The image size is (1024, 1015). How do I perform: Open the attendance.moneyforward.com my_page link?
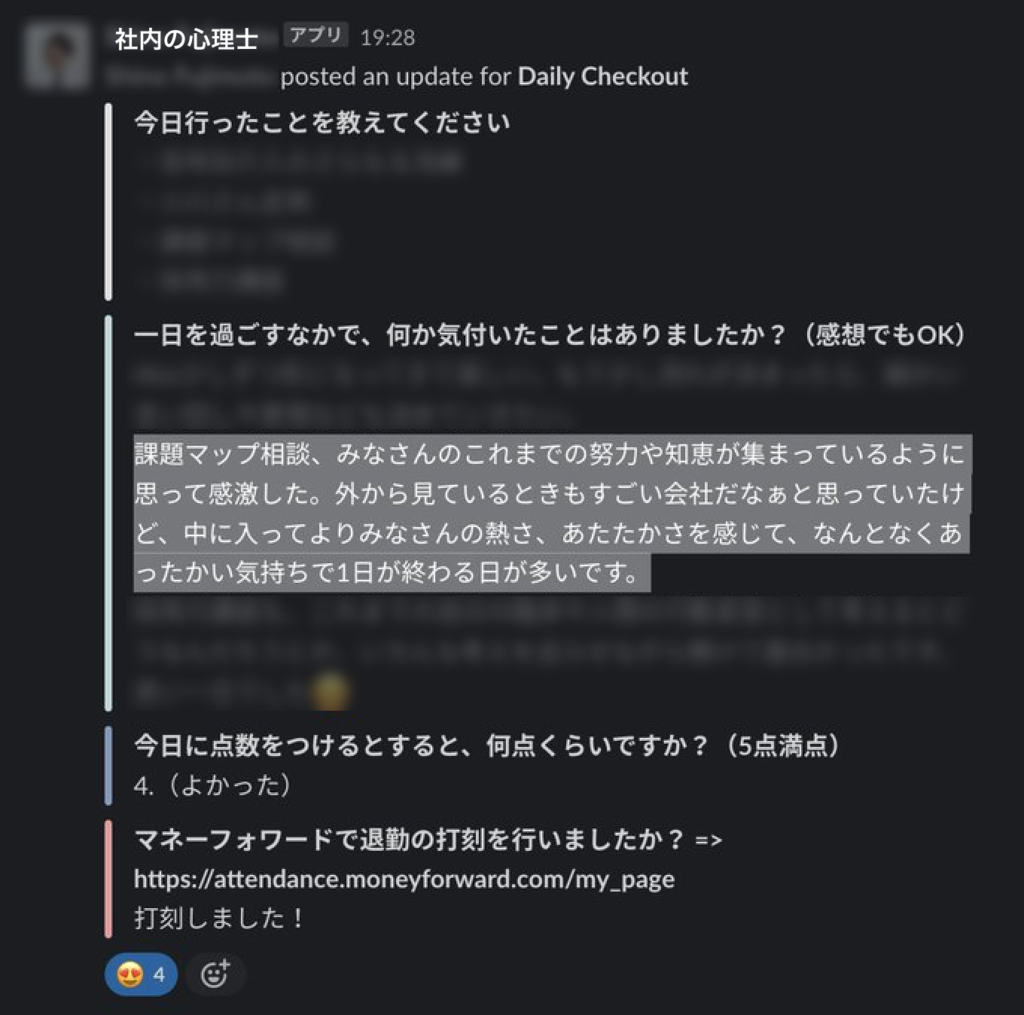tap(404, 879)
